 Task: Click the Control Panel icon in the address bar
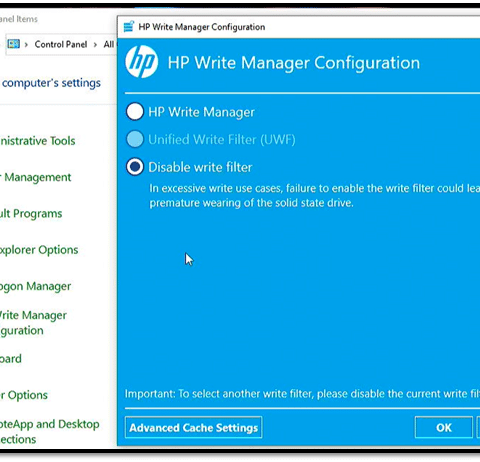pos(14,44)
